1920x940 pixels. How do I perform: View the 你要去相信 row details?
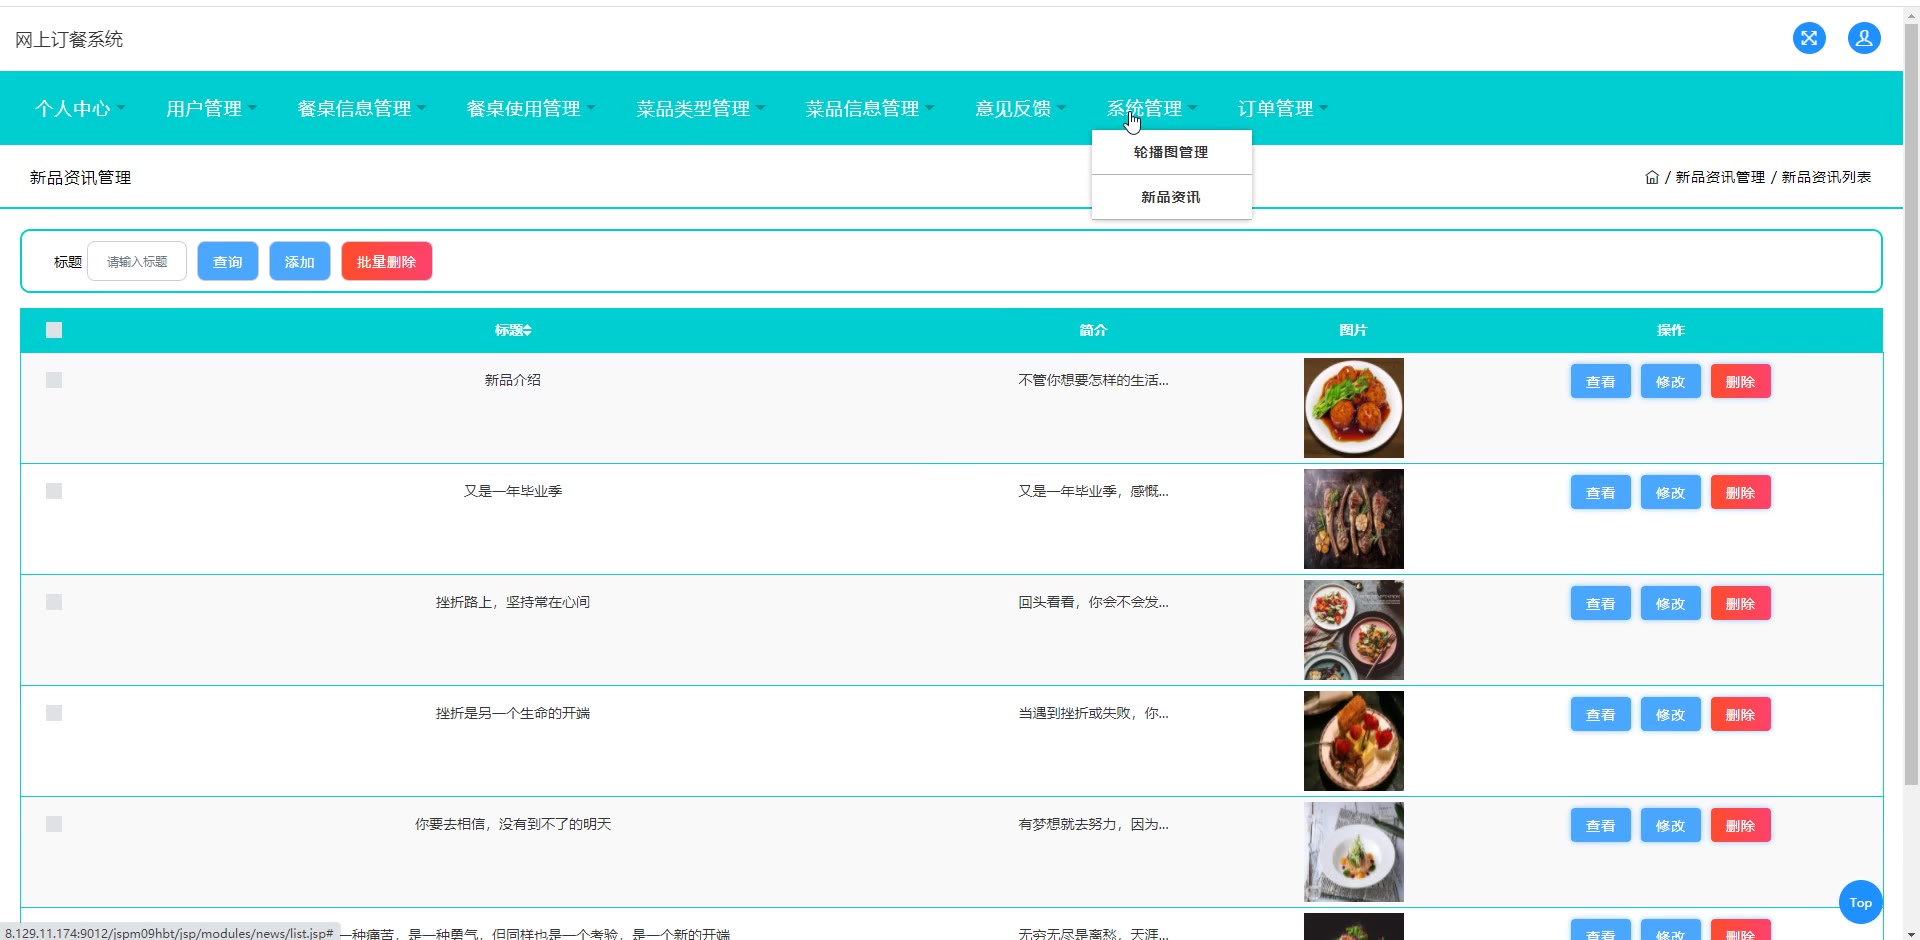click(1601, 825)
